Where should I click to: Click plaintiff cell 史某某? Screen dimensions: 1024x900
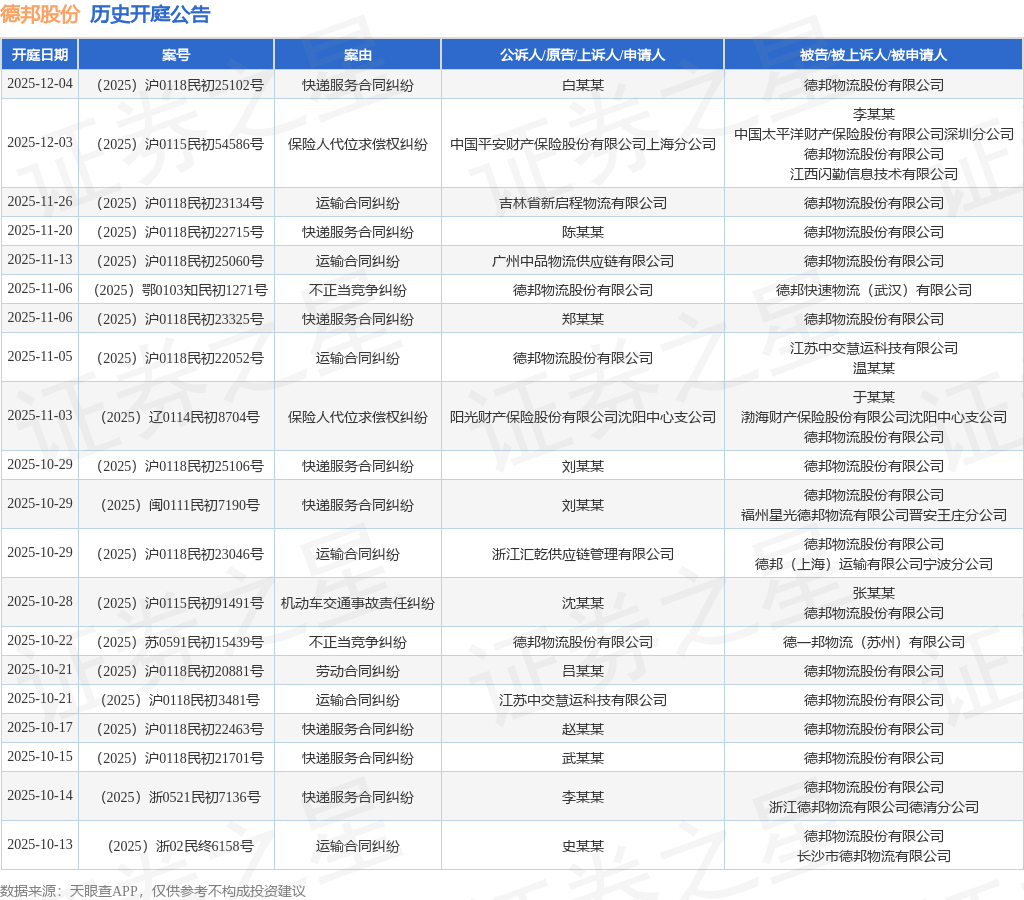tap(583, 846)
